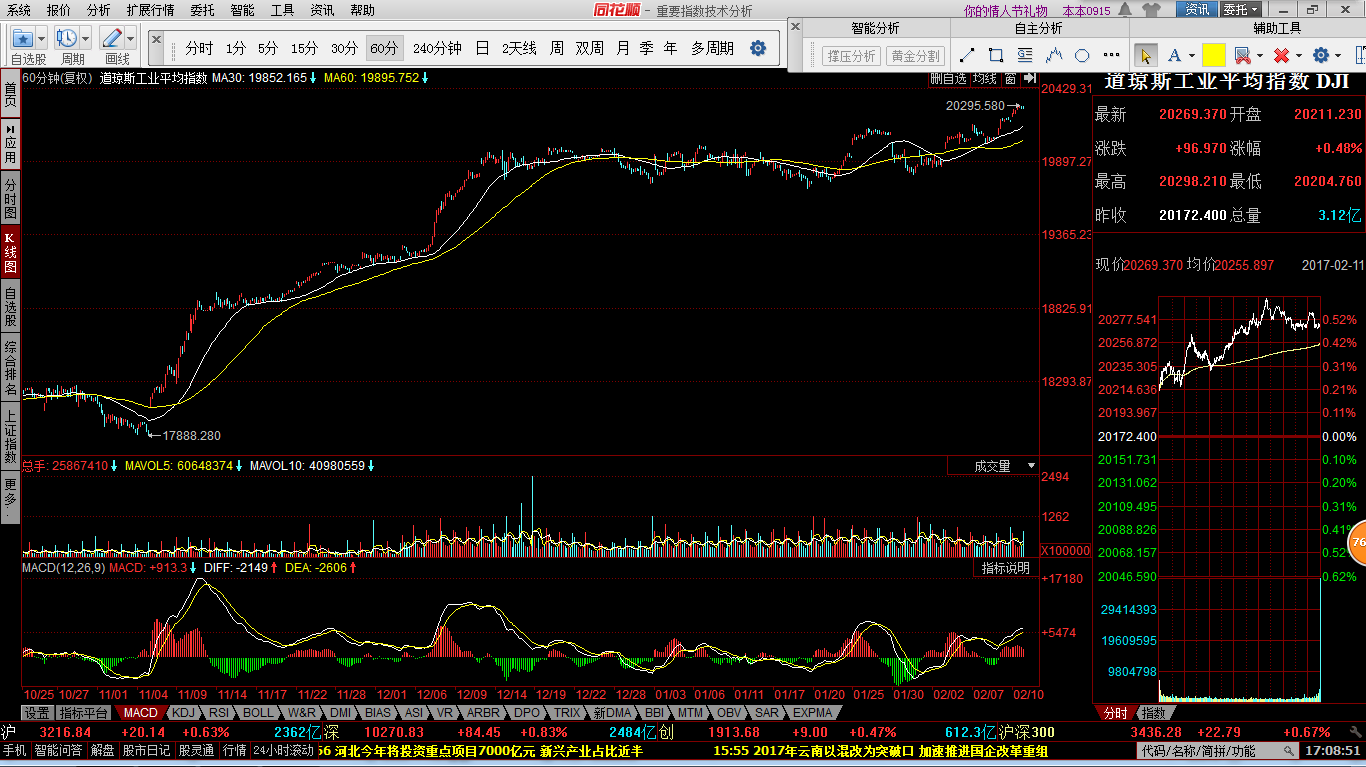Viewport: 1366px width, 767px height.
Task: Switch chart to 多周期 view
Action: (x=712, y=48)
